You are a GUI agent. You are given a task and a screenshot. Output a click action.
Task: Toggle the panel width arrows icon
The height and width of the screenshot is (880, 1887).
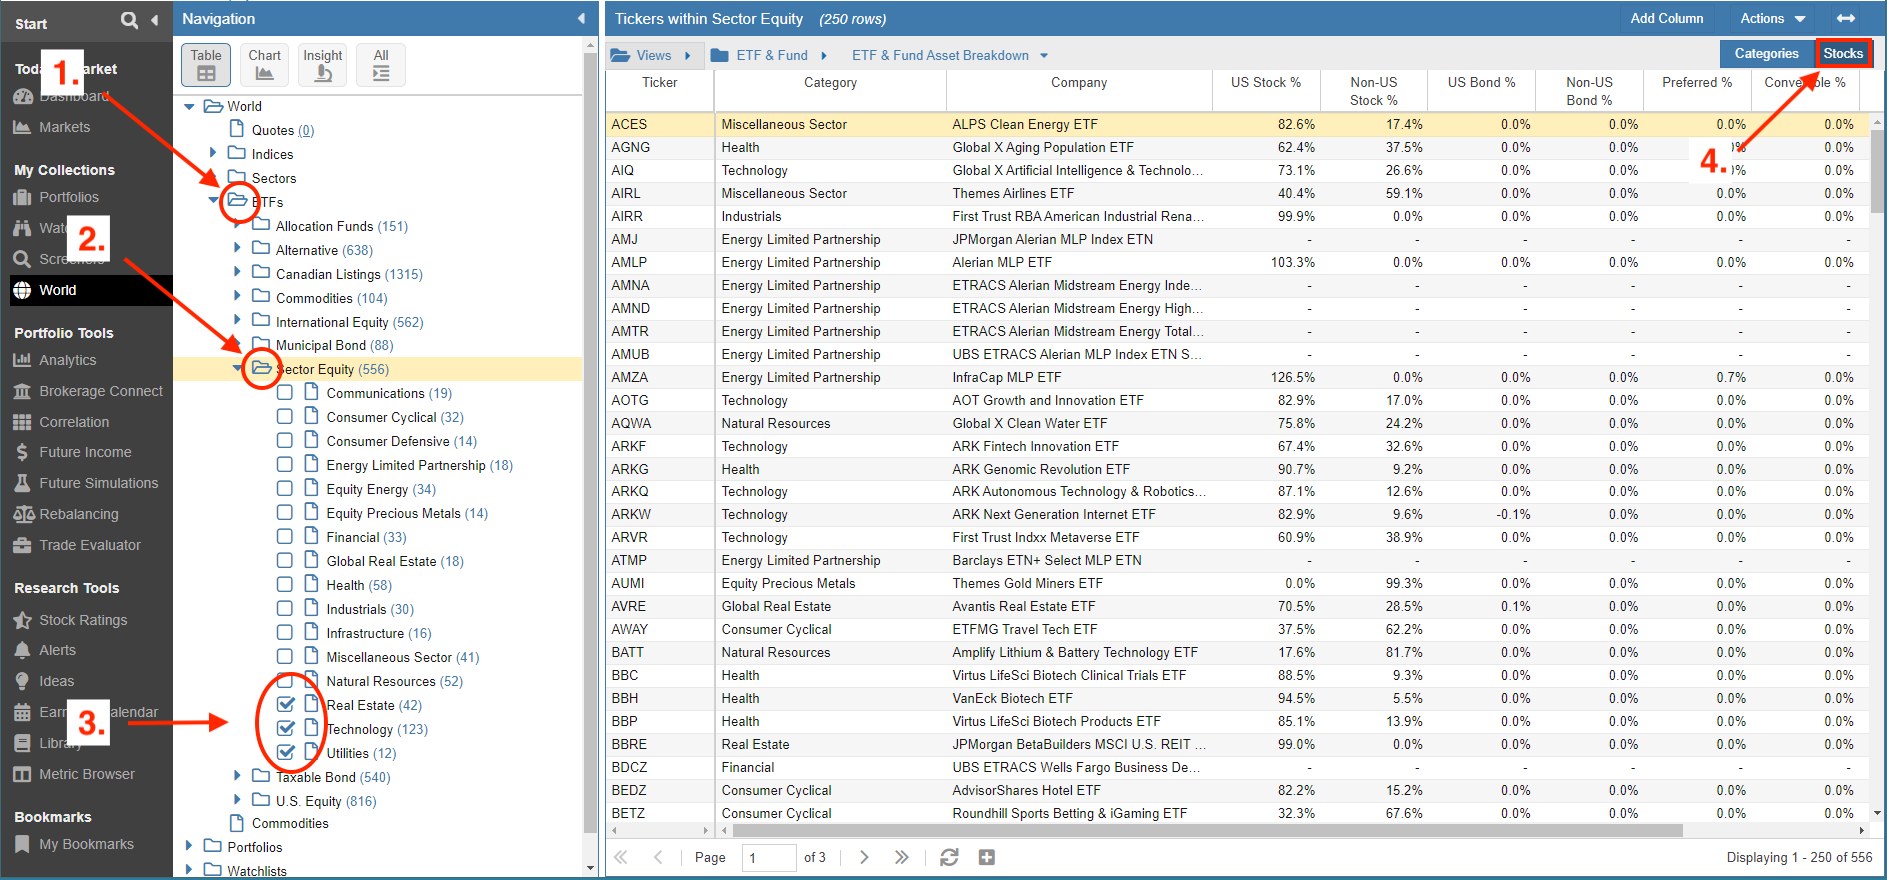(x=1846, y=18)
